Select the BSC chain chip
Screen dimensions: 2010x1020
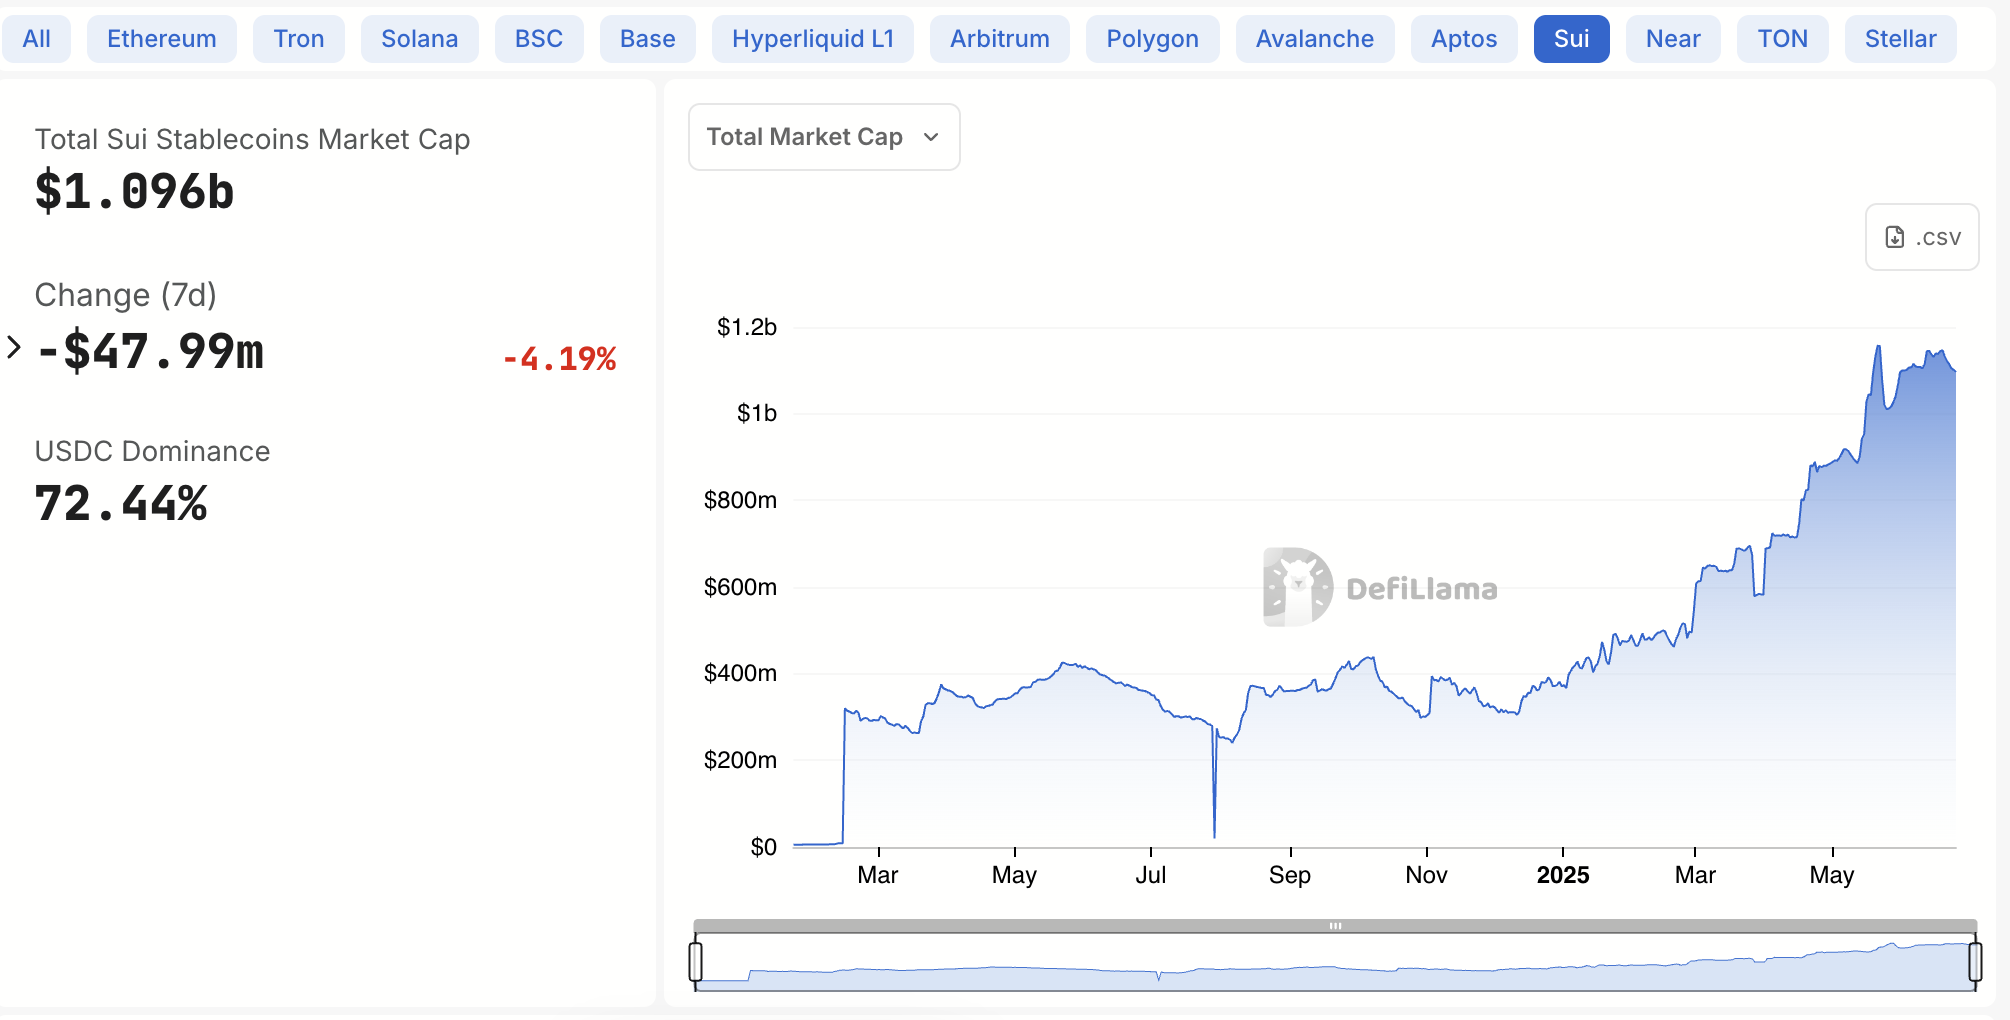tap(539, 38)
